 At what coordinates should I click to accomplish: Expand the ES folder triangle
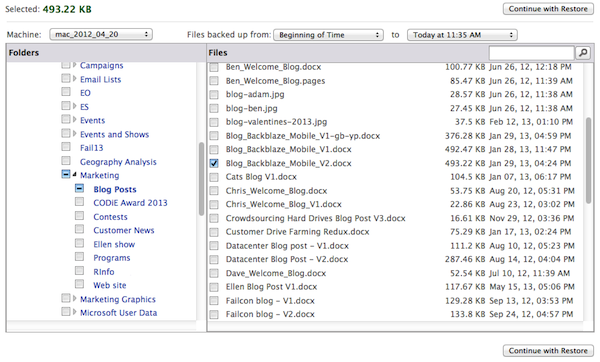pyautogui.click(x=75, y=106)
